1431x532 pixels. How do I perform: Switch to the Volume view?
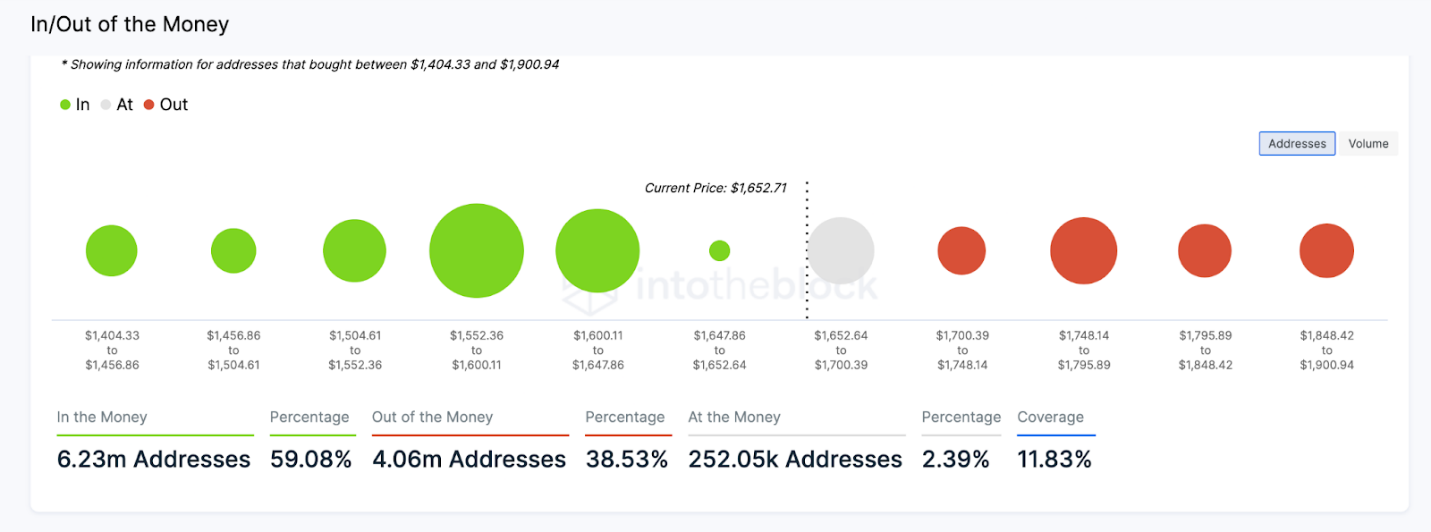pyautogui.click(x=1368, y=144)
